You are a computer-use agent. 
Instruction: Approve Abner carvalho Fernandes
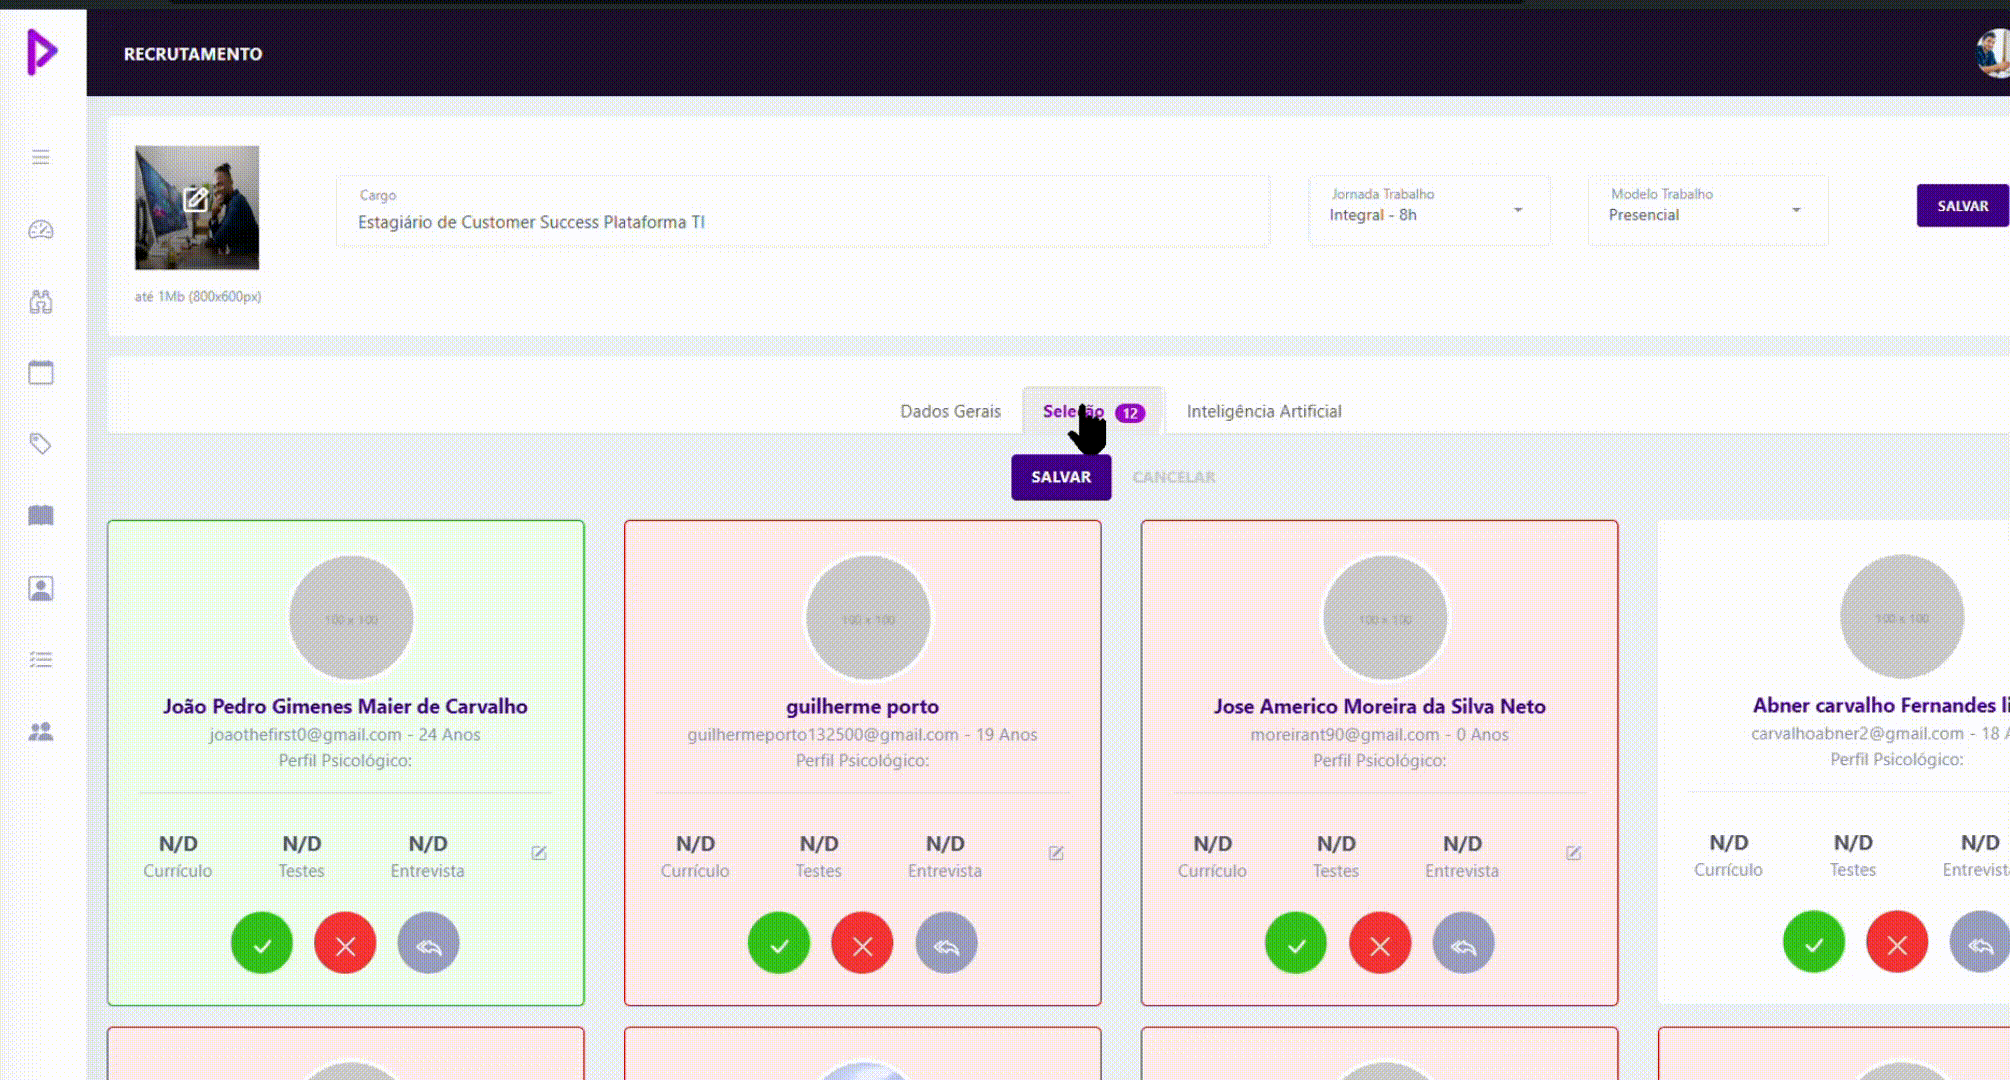click(x=1814, y=942)
